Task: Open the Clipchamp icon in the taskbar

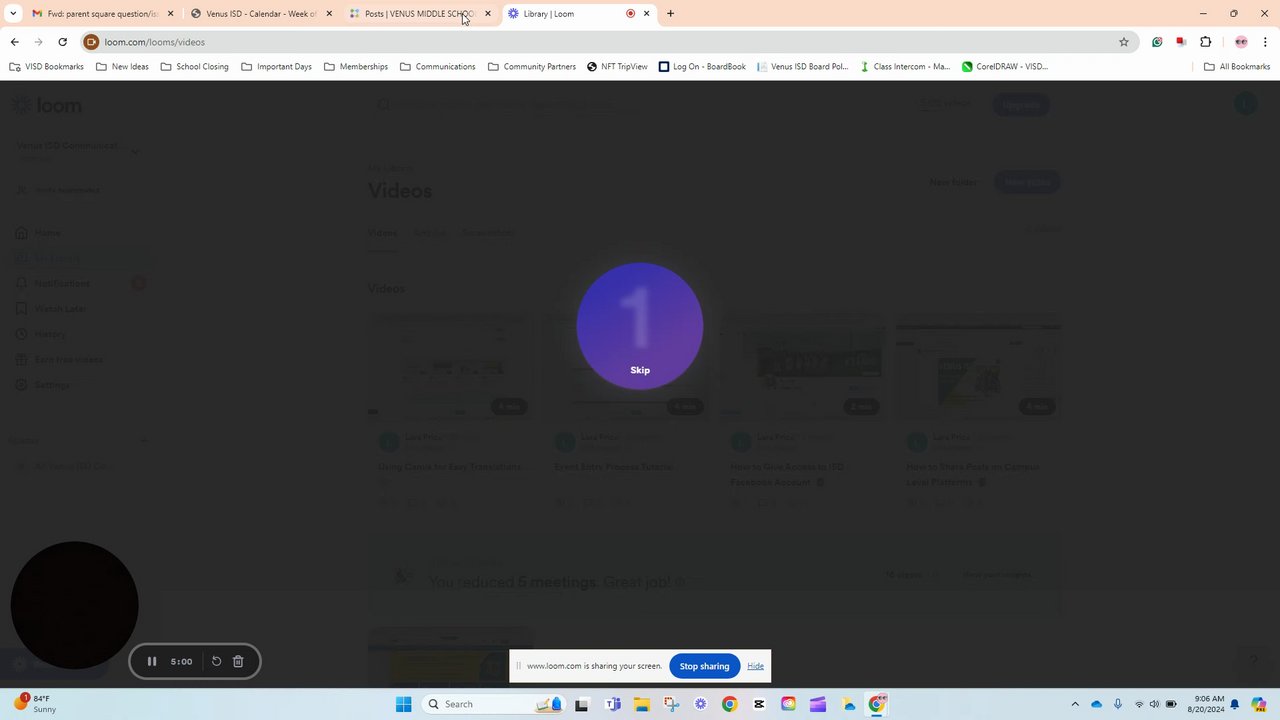Action: pyautogui.click(x=818, y=704)
